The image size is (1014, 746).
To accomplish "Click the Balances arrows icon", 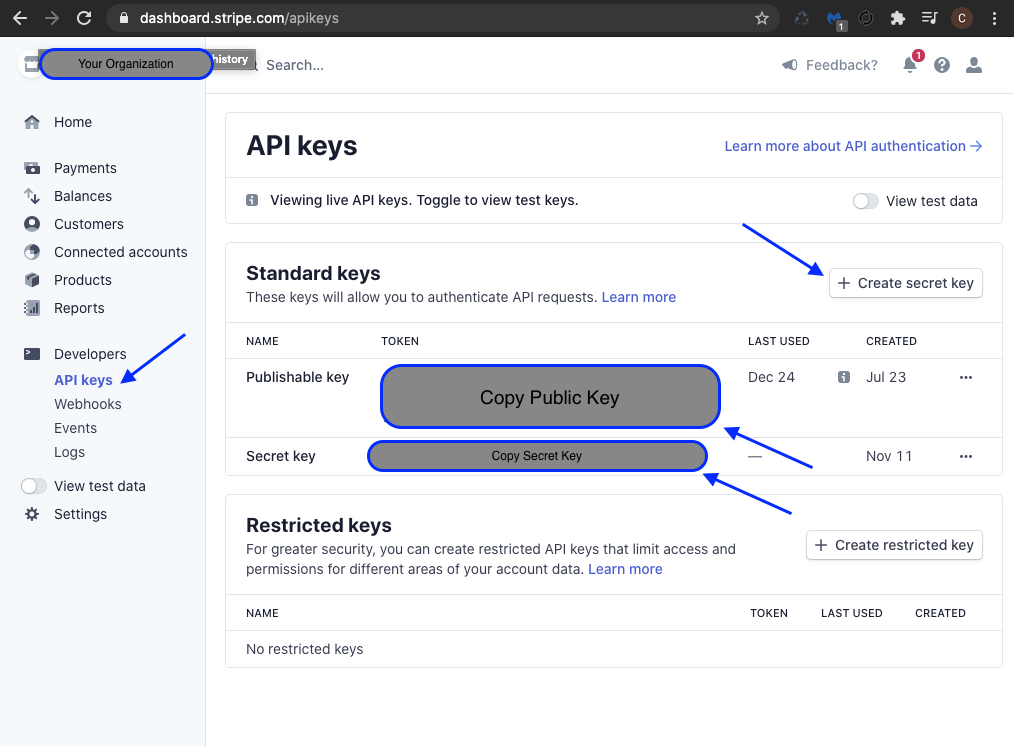I will click(32, 196).
